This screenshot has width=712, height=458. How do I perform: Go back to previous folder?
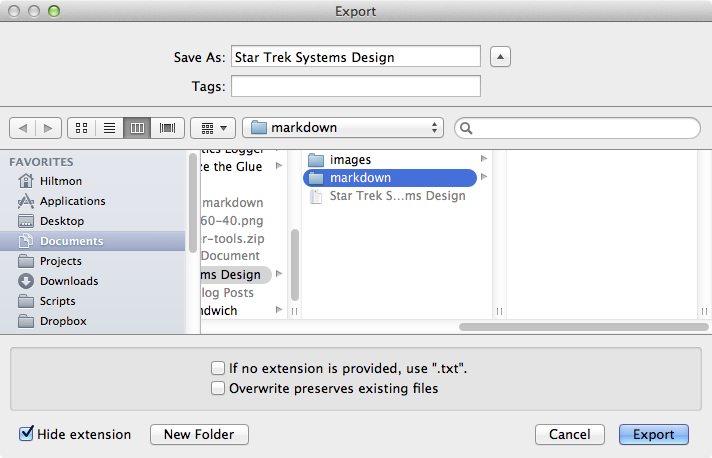pos(23,128)
